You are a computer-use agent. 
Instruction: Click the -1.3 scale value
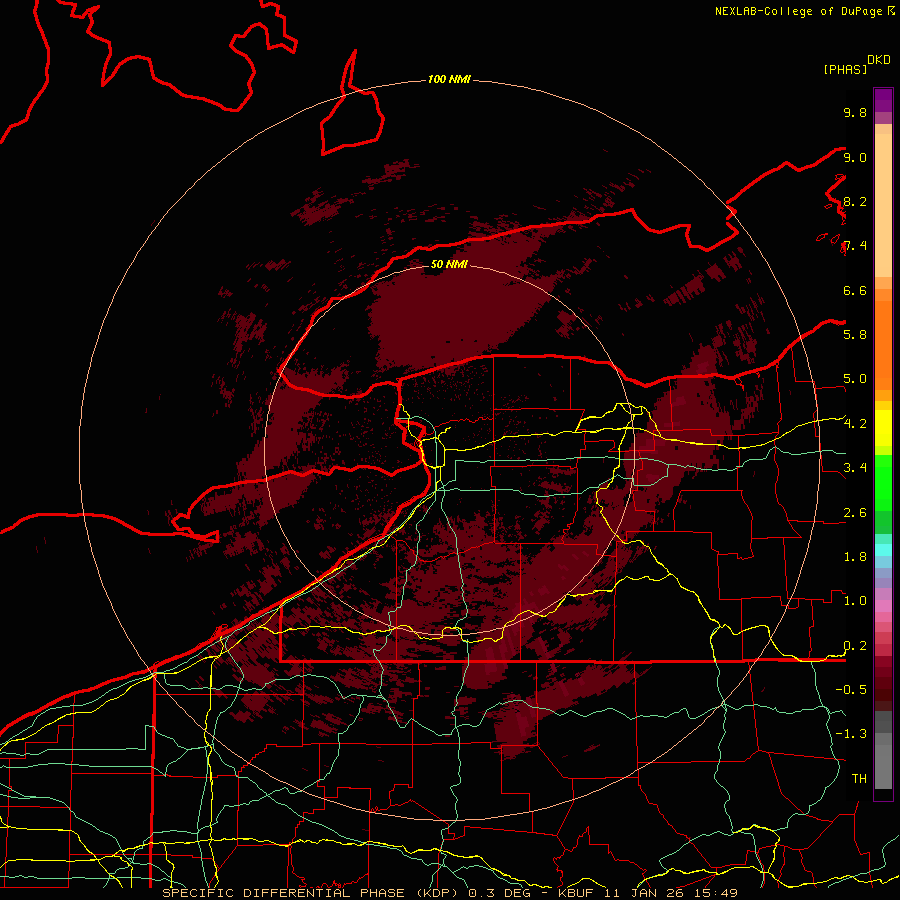851,734
